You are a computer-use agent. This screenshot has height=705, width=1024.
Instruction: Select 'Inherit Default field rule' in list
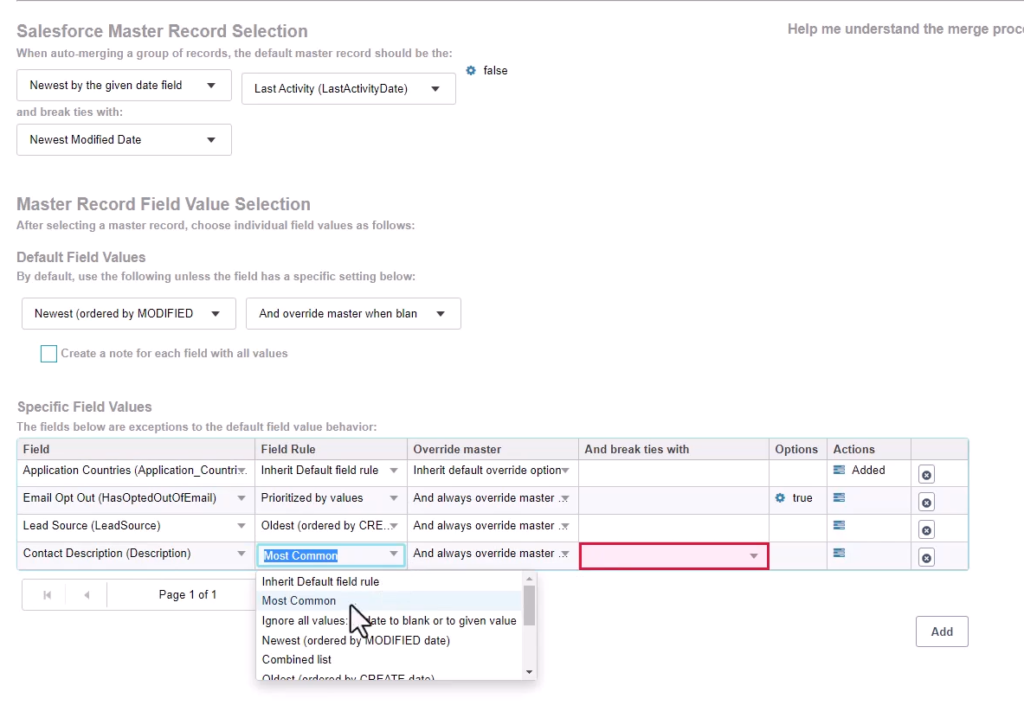tap(389, 582)
